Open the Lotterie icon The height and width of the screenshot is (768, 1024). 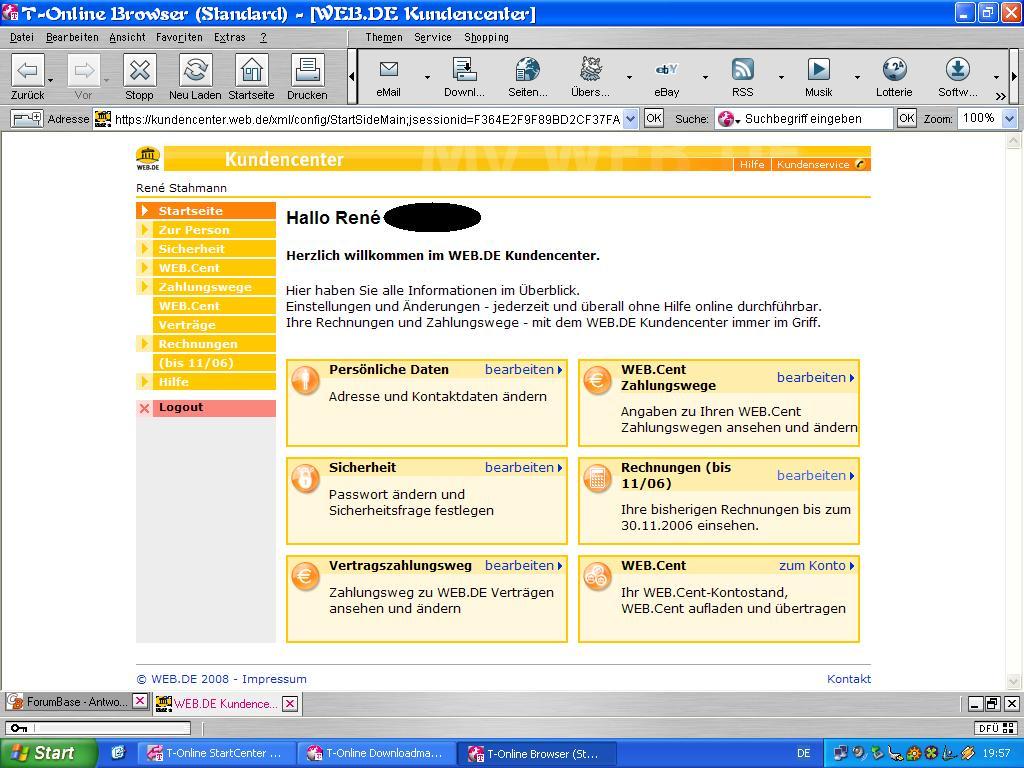894,69
